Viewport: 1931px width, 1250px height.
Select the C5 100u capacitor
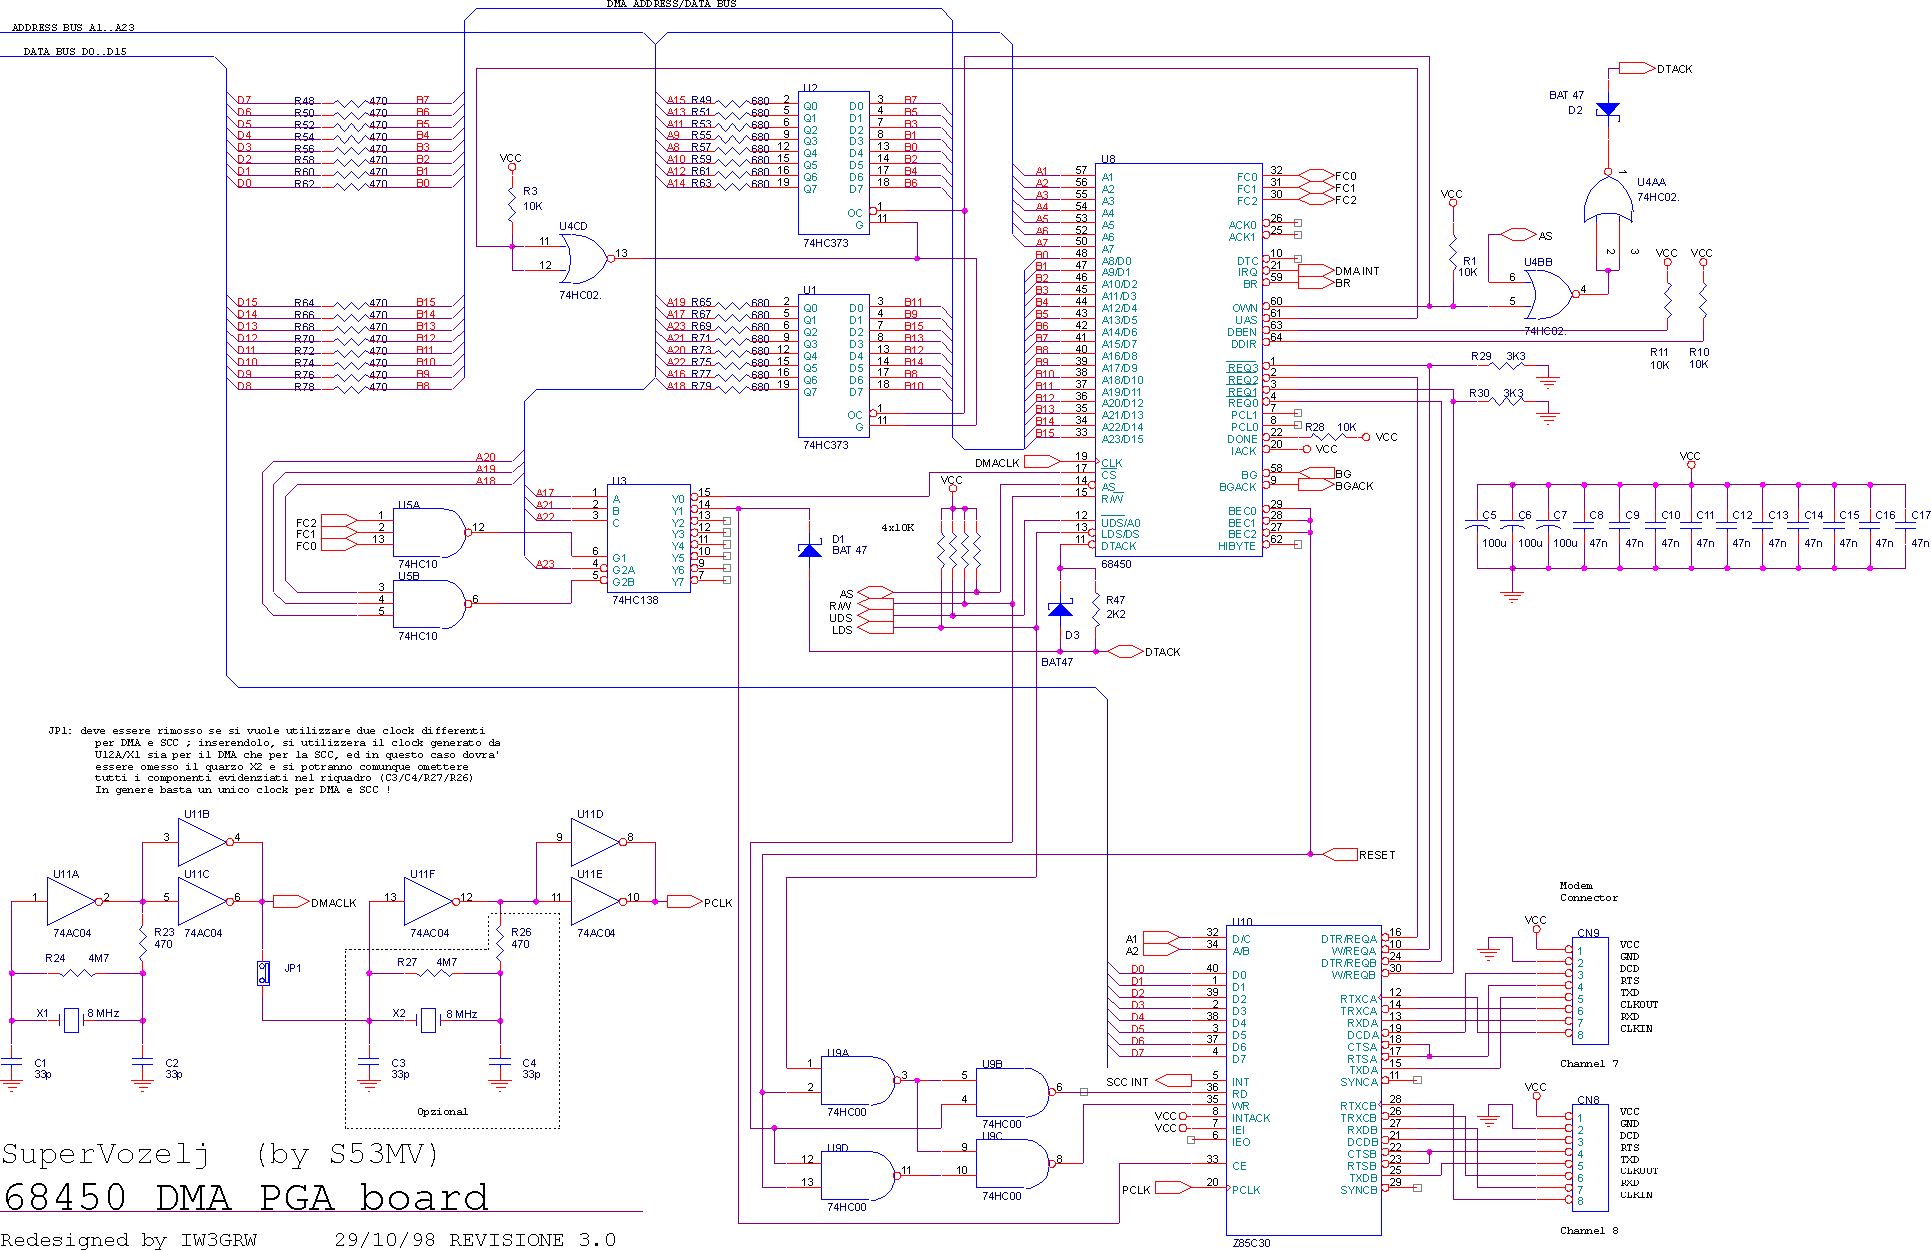click(x=1478, y=524)
